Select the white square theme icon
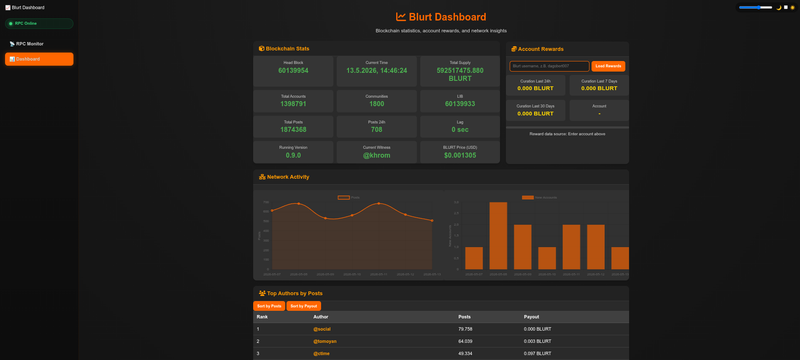The height and width of the screenshot is (360, 800). pos(786,8)
